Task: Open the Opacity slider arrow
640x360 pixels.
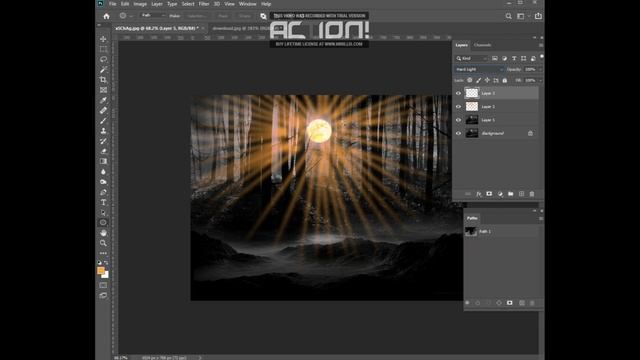Action: tap(540, 69)
